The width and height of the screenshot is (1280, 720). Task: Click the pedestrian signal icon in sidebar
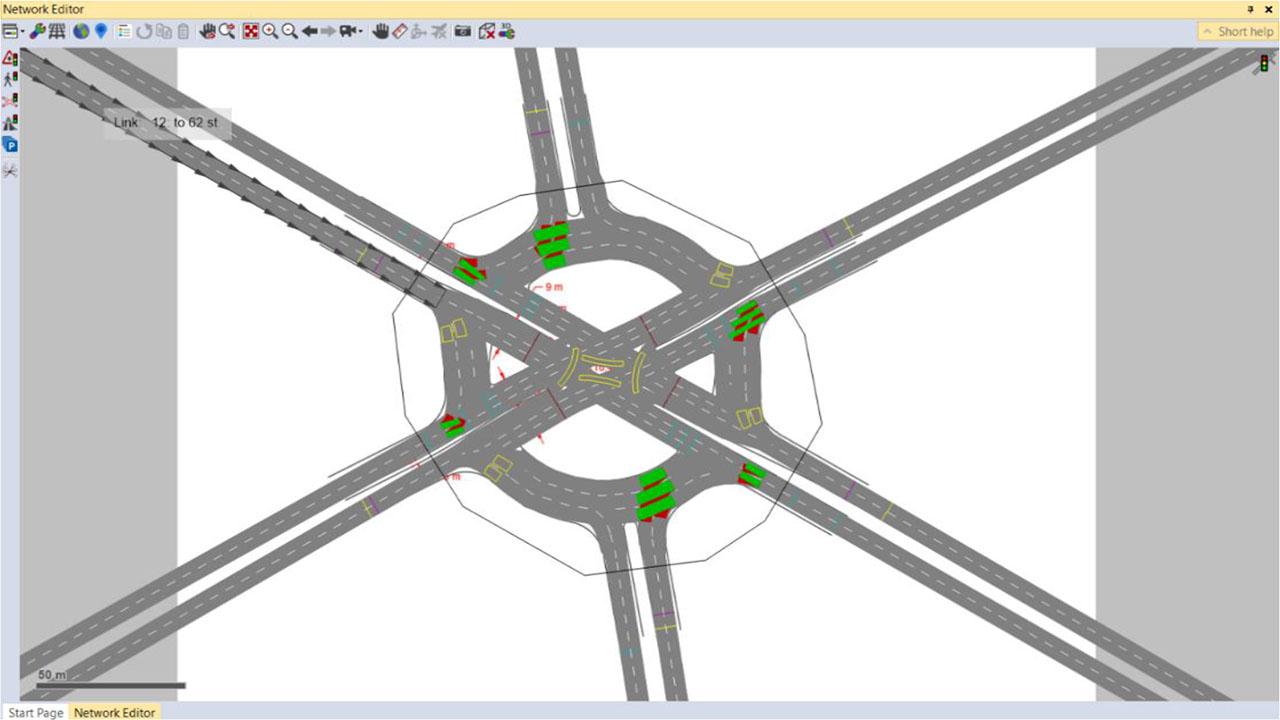coord(10,79)
